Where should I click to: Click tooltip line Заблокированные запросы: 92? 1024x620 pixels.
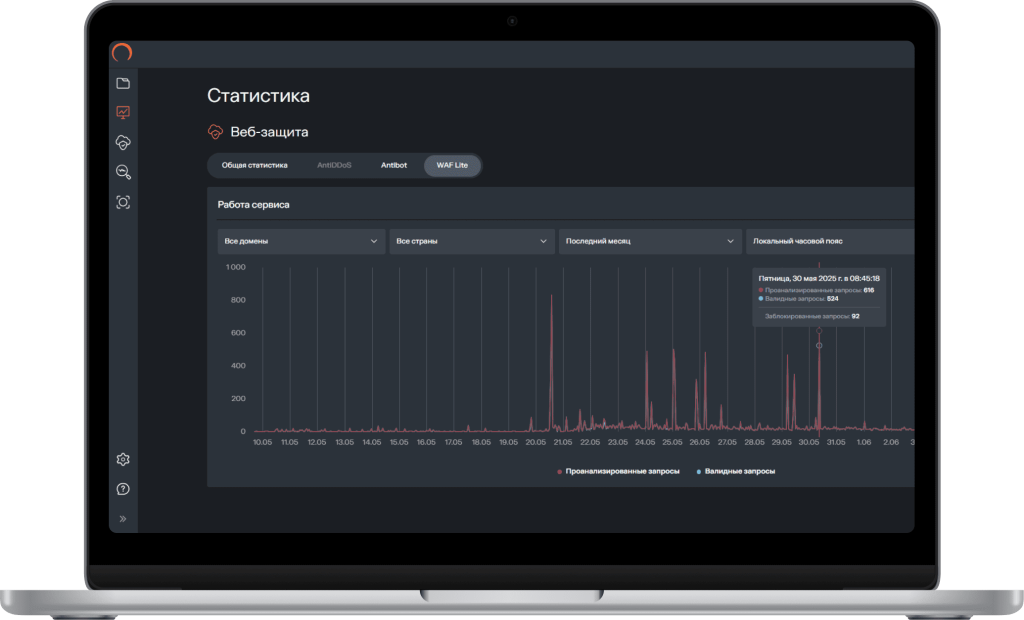812,316
